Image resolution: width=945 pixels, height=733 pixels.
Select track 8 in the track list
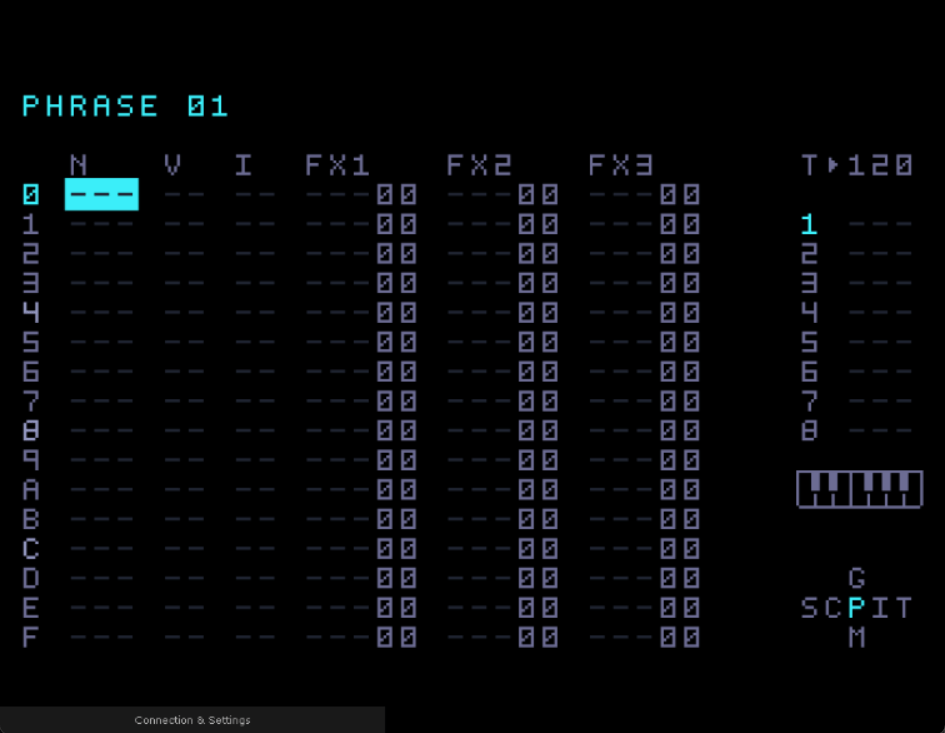809,431
